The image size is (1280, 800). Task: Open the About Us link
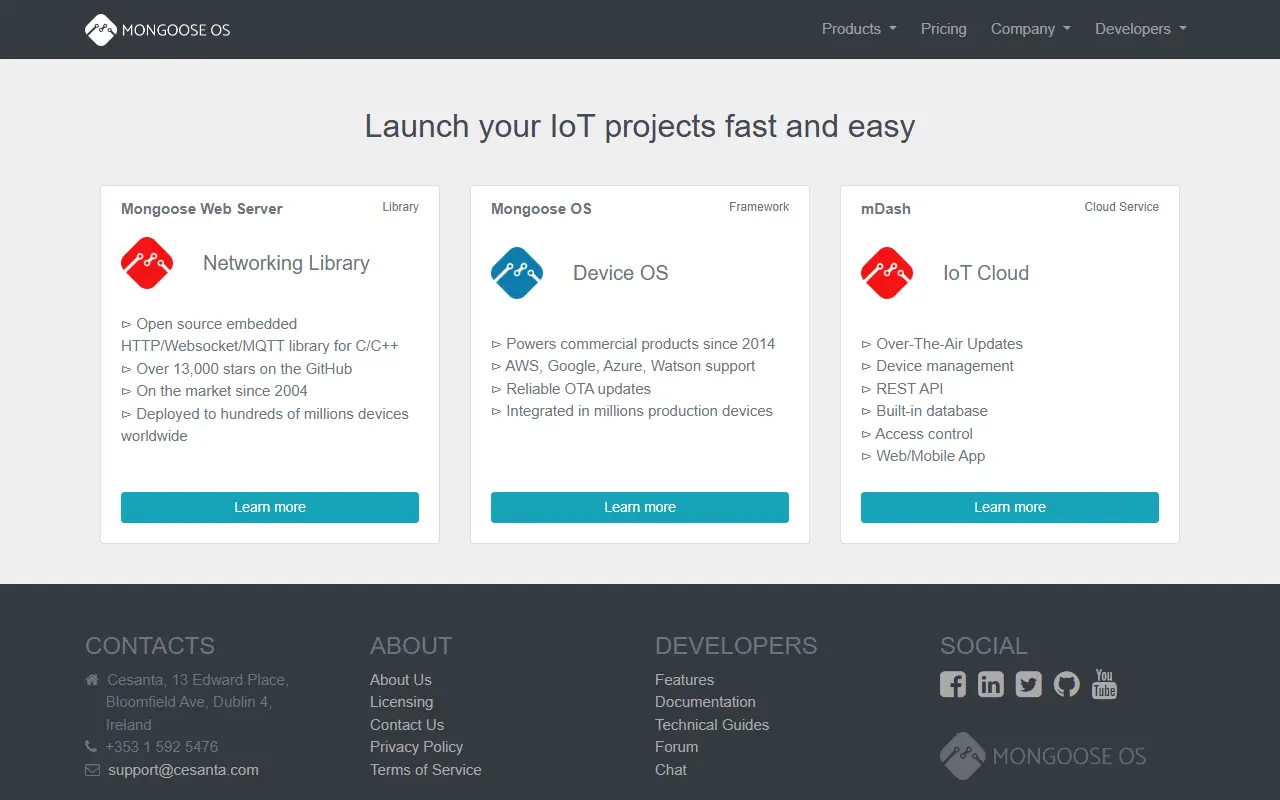[401, 680]
